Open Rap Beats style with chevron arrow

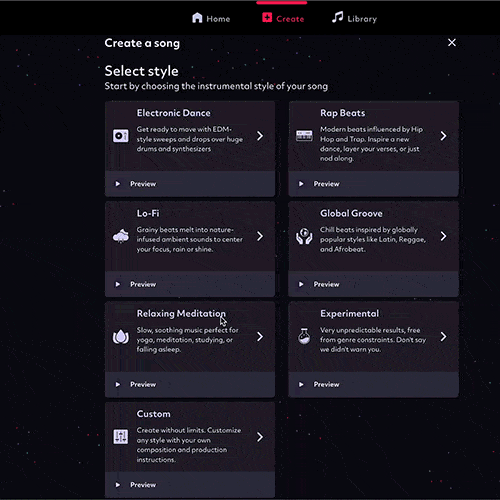pos(443,136)
